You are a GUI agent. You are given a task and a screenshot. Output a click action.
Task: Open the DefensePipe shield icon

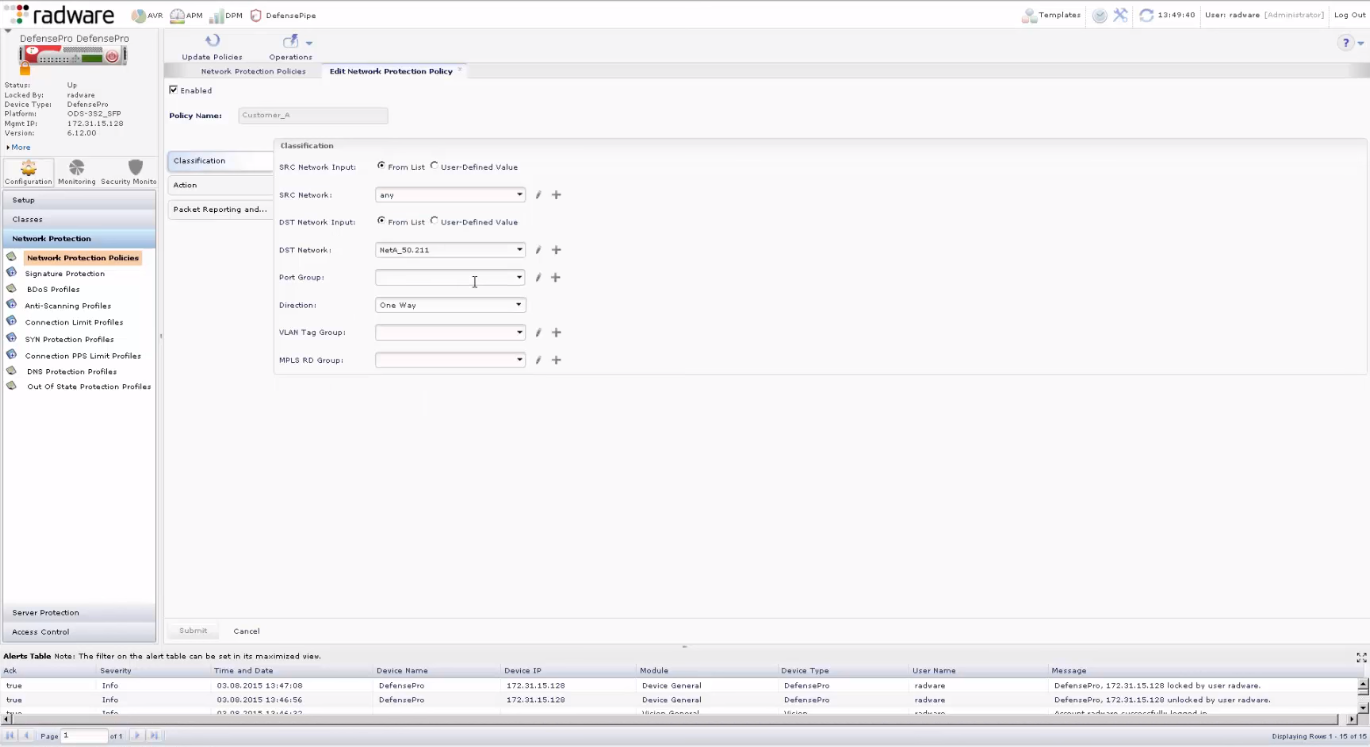256,15
